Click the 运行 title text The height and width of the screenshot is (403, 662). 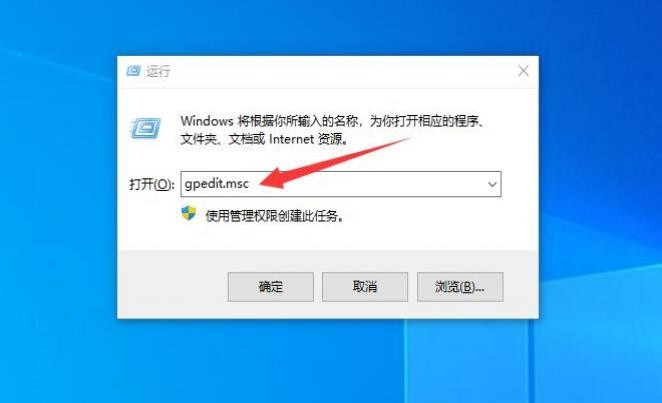click(158, 71)
